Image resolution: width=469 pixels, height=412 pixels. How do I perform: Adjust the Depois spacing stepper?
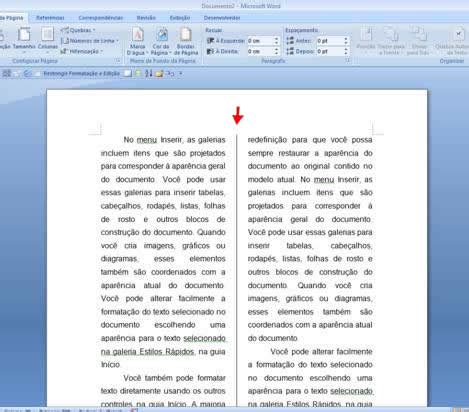click(x=346, y=51)
